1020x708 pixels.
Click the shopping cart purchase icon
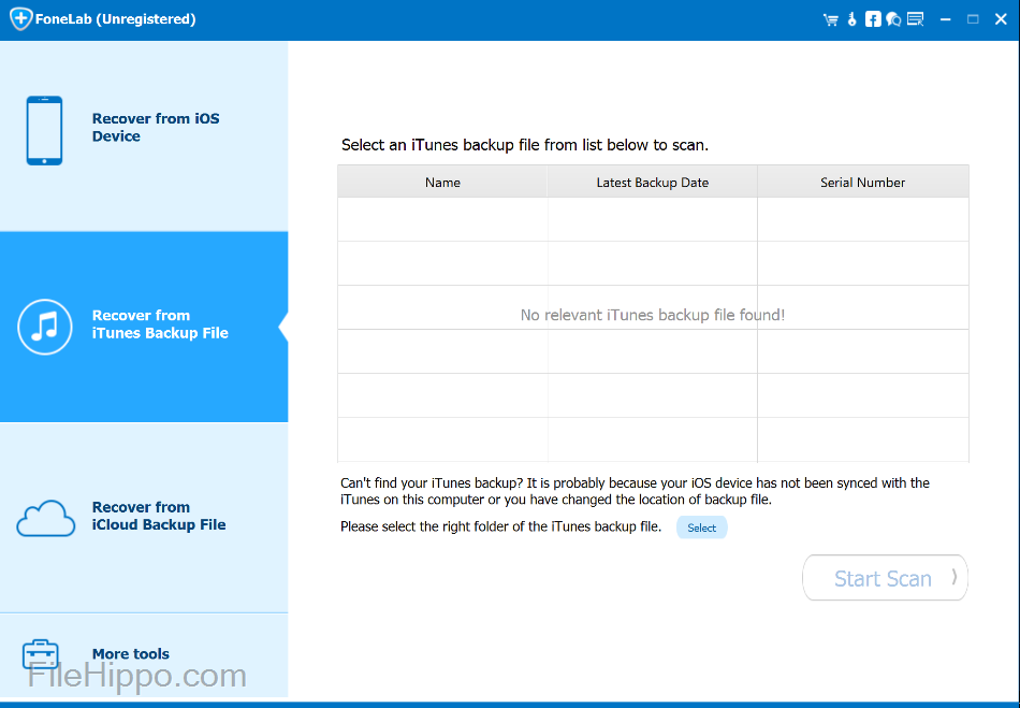click(x=831, y=20)
